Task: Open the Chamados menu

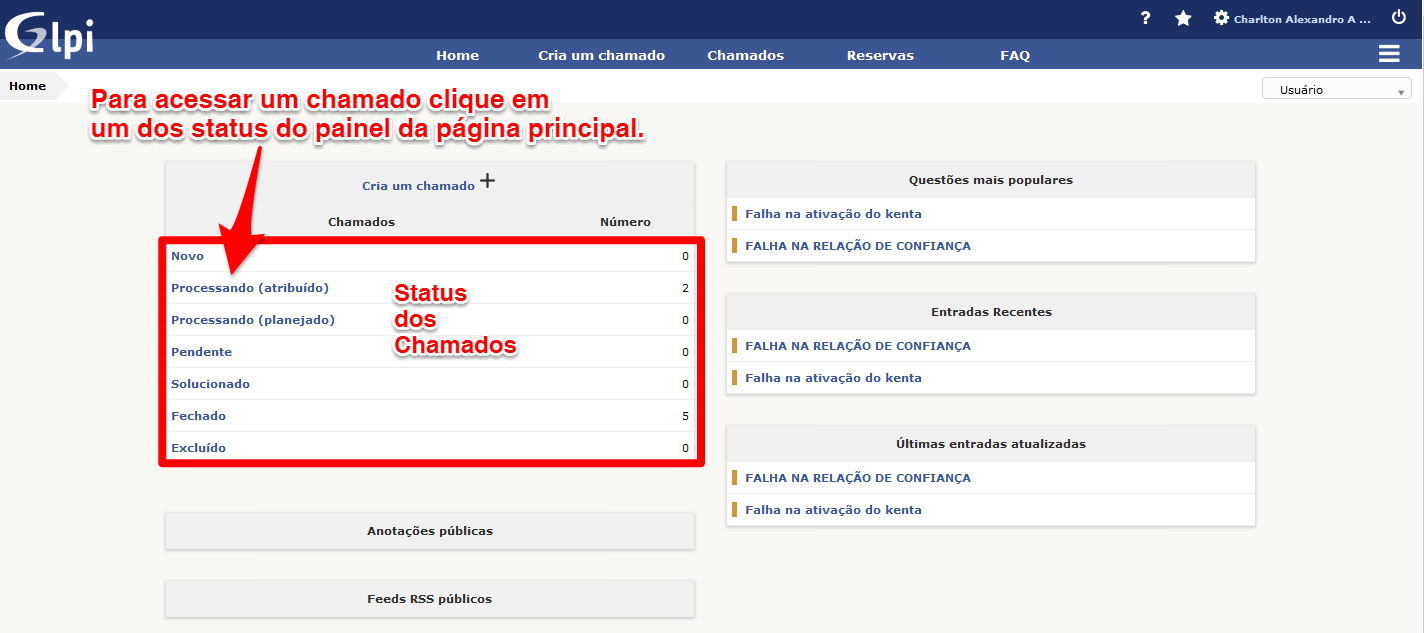Action: [x=745, y=55]
